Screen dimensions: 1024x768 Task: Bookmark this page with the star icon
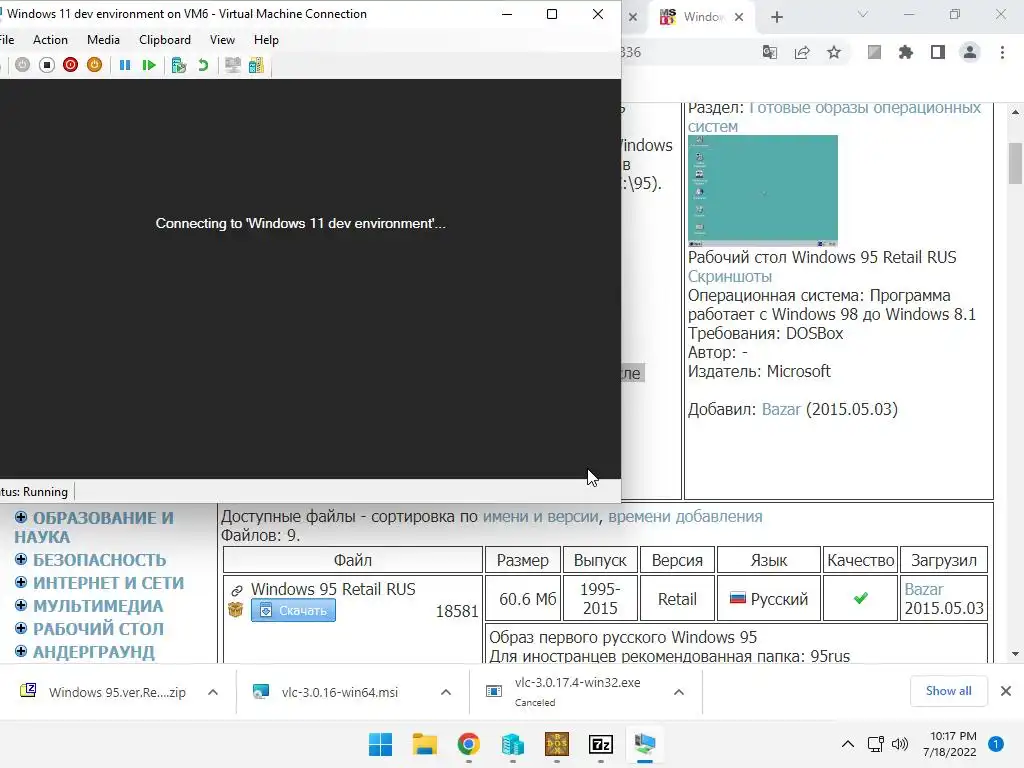[x=834, y=52]
